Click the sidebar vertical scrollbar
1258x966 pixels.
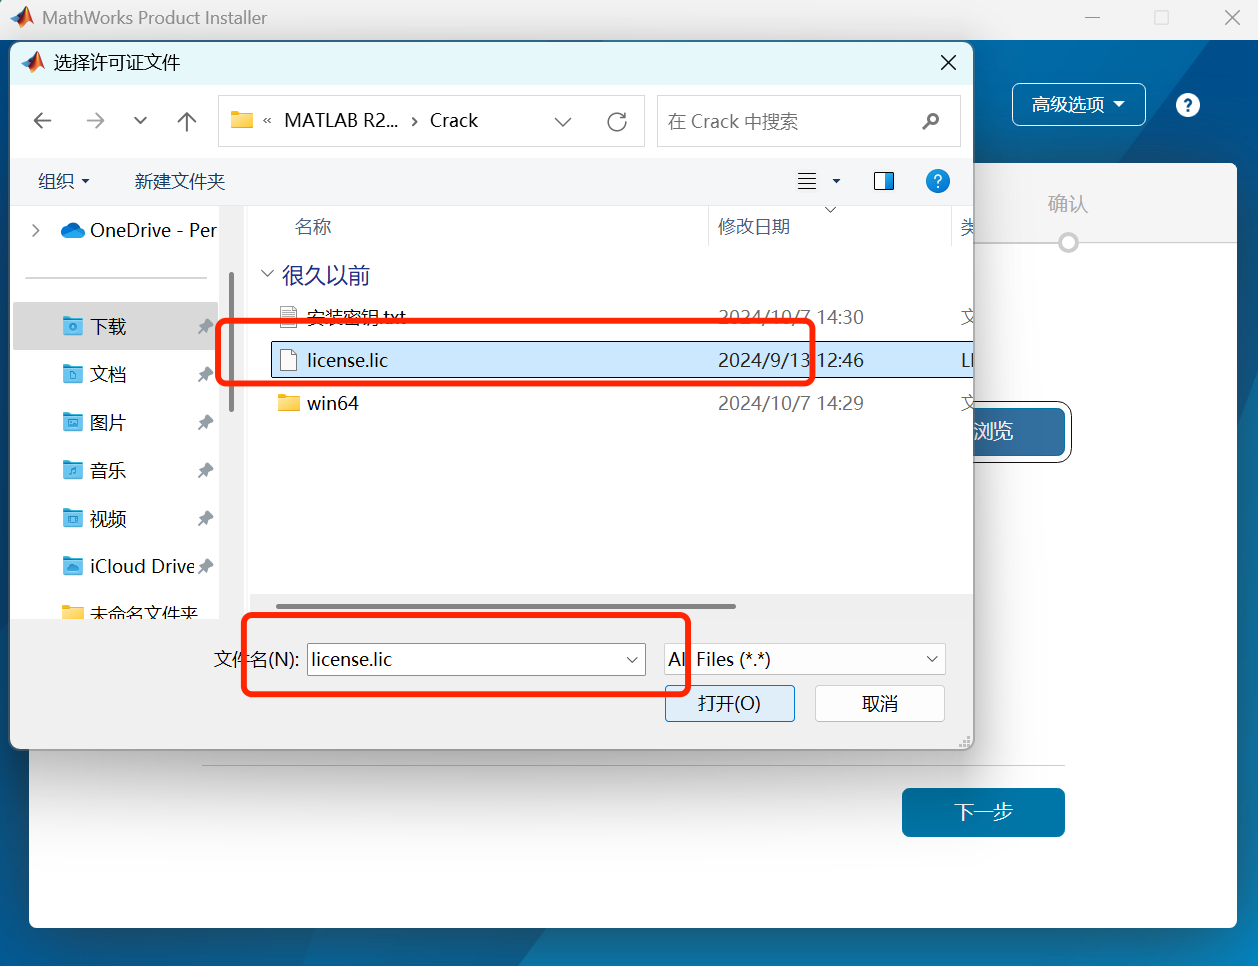point(232,342)
